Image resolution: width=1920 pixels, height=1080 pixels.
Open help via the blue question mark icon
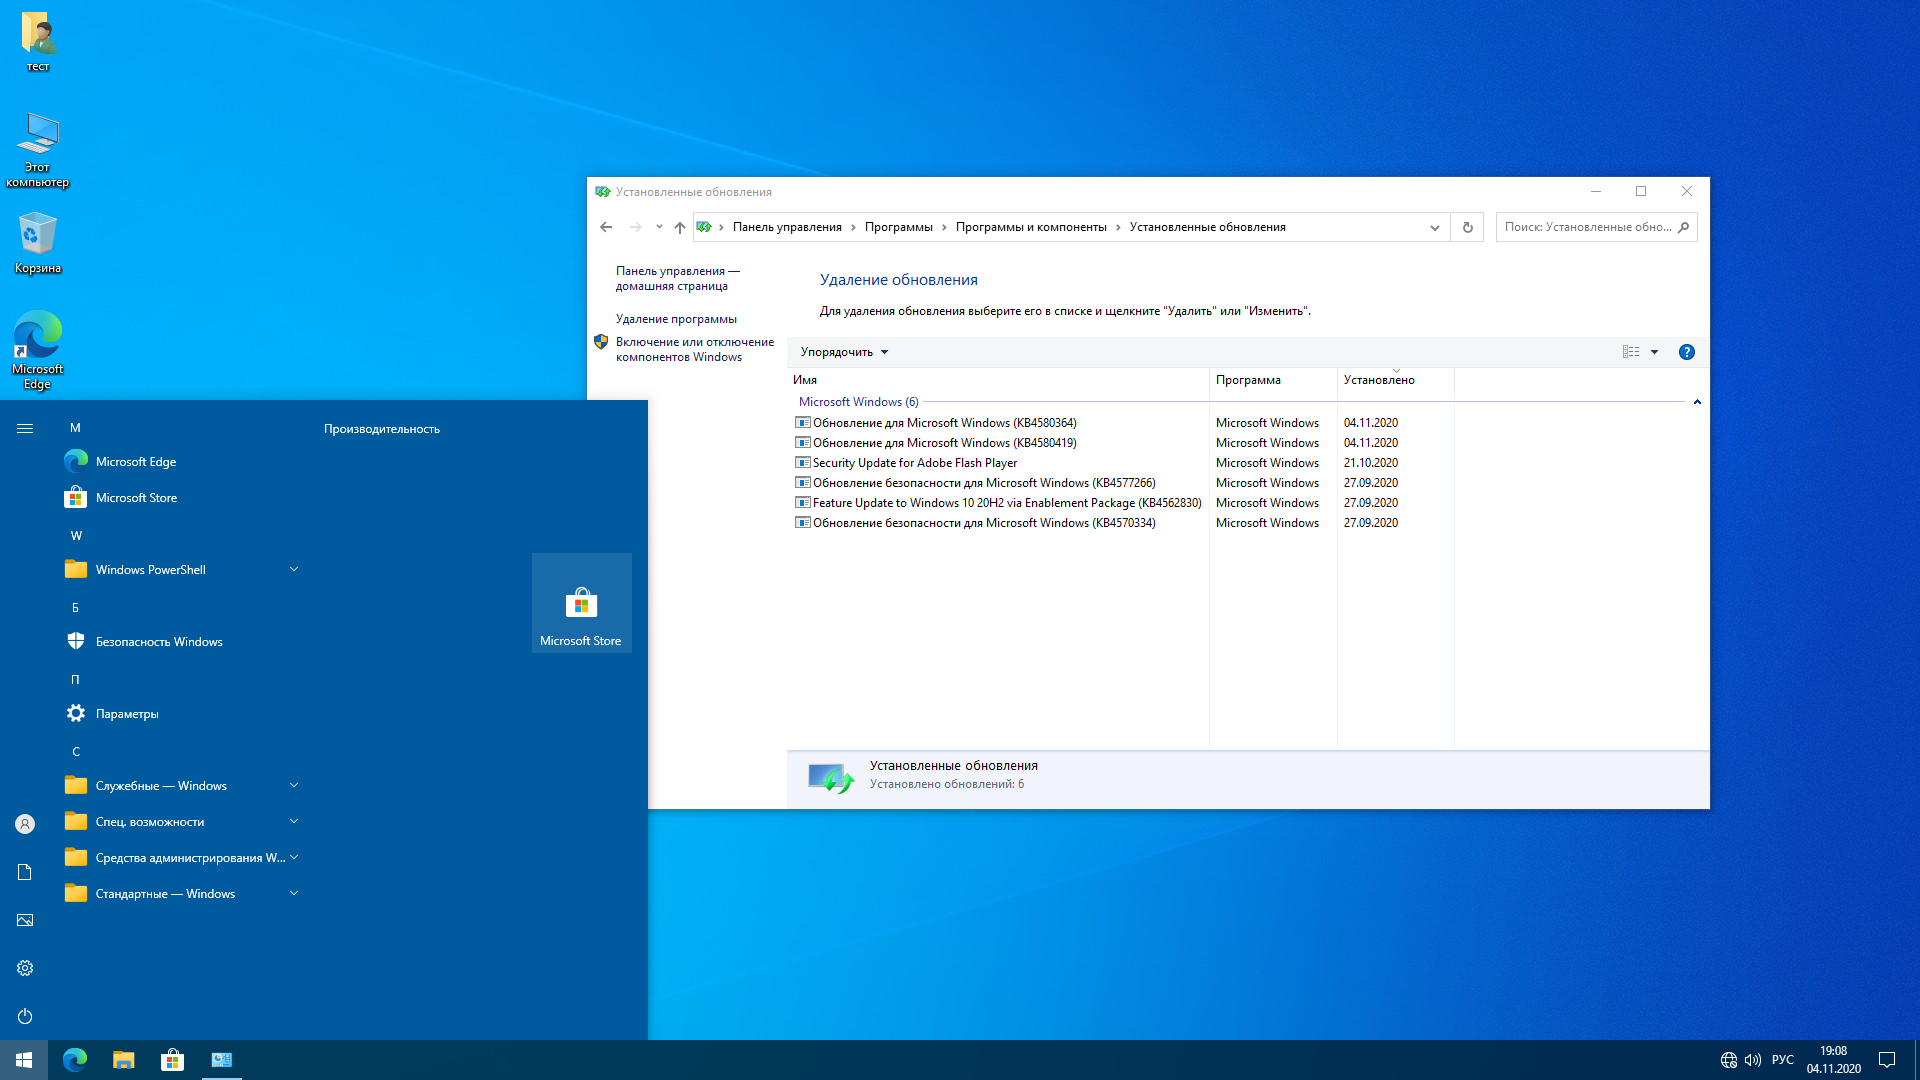(1687, 352)
